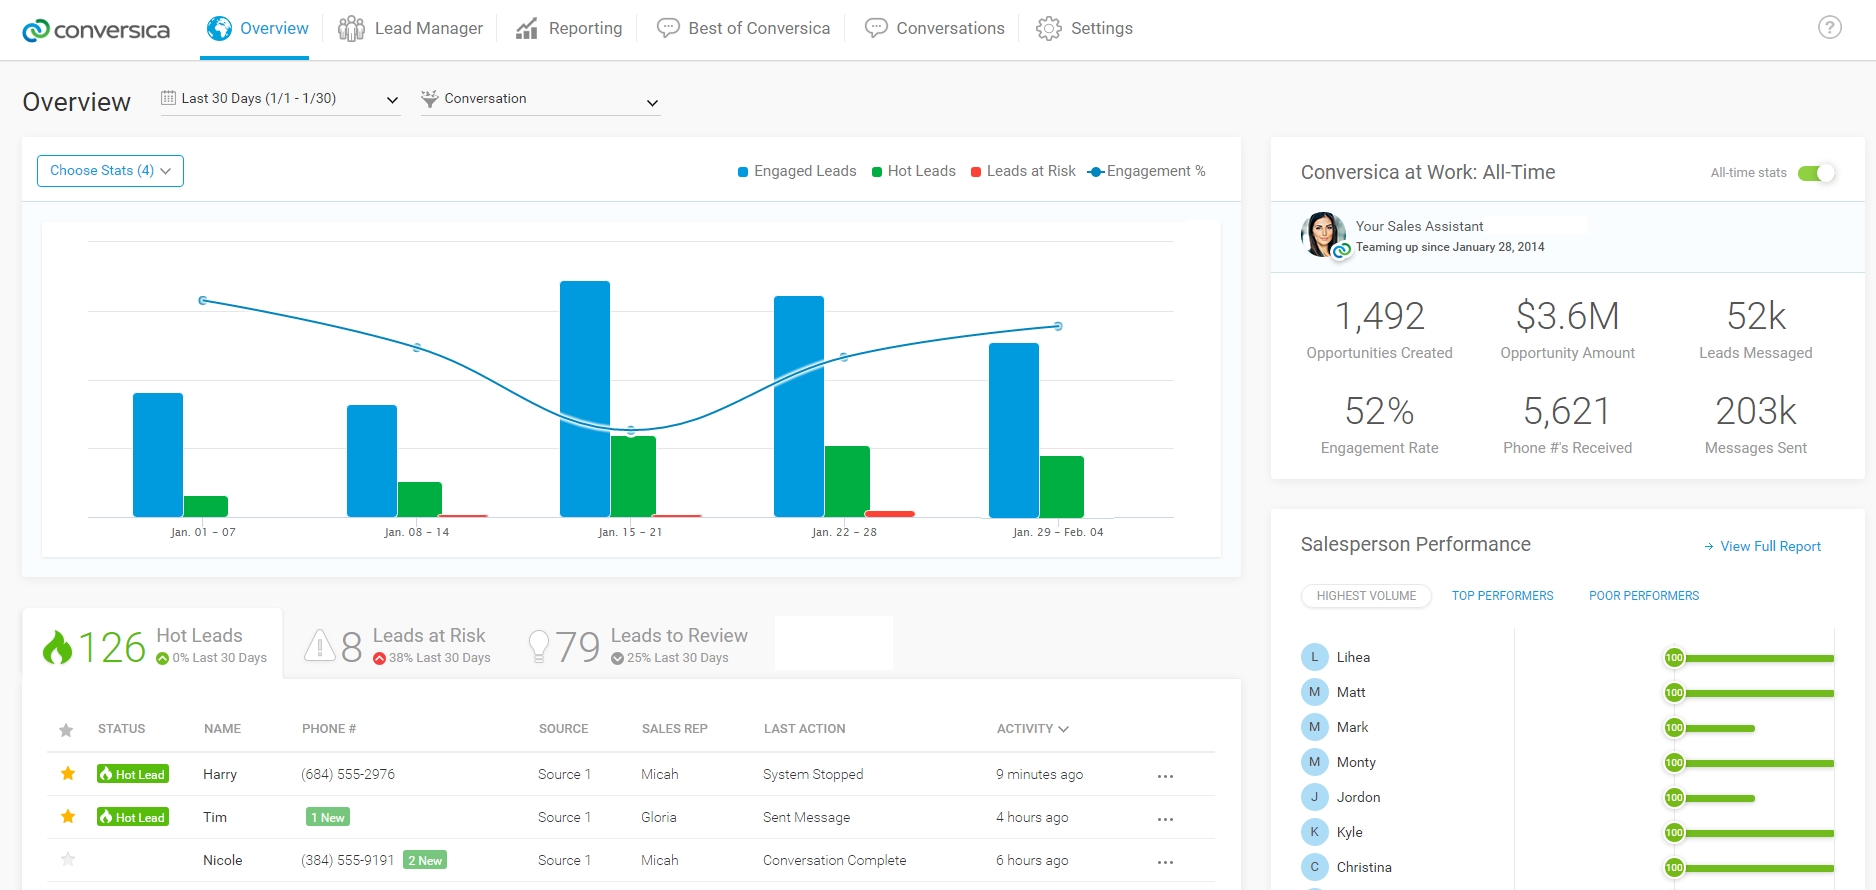Open the Conversations tab
The width and height of the screenshot is (1876, 890).
934,29
